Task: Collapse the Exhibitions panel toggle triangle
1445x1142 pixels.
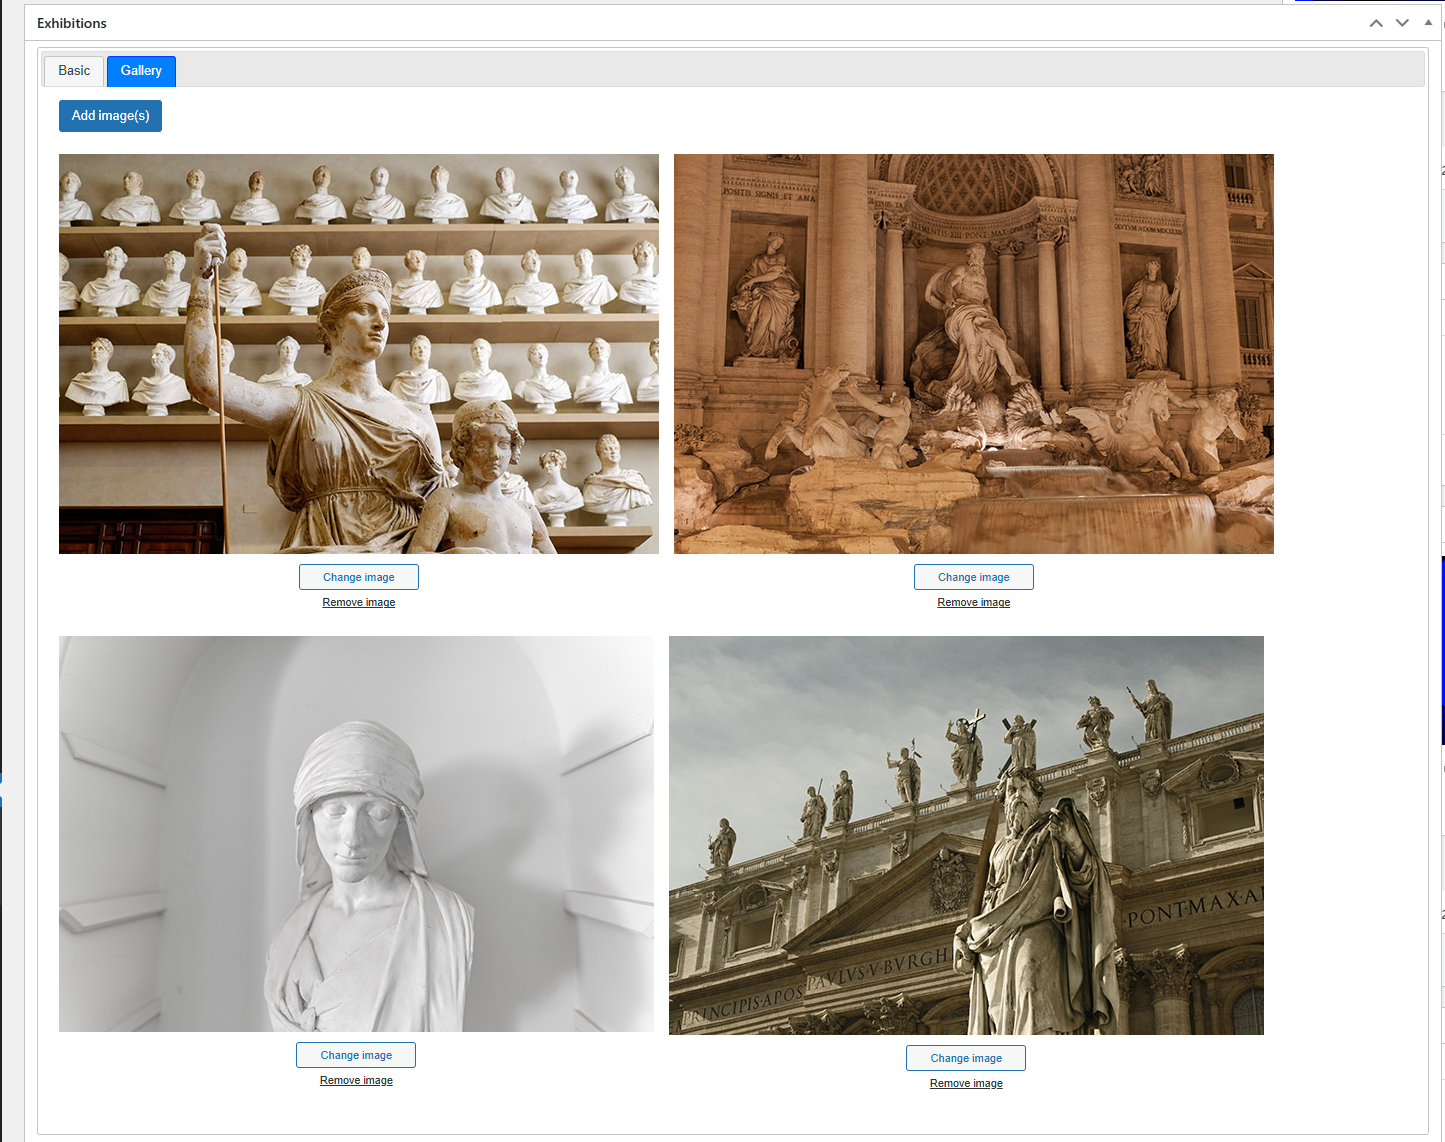Action: (1428, 22)
